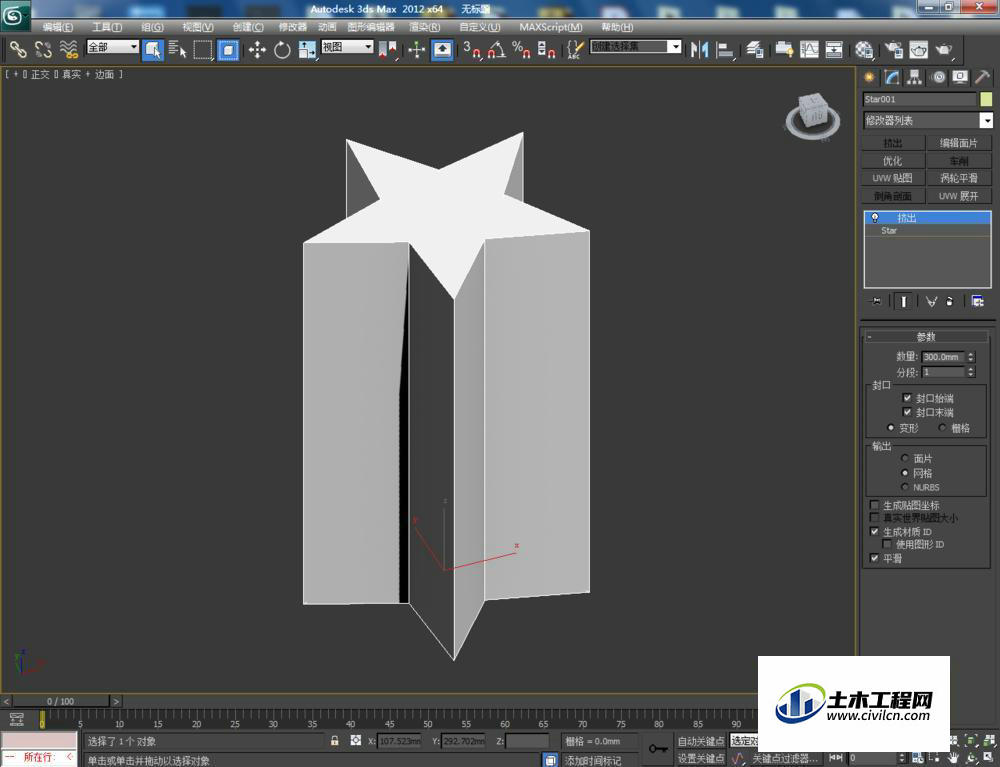Open the 帮助(H) menu
Screen dimensions: 1000x767
click(x=617, y=27)
